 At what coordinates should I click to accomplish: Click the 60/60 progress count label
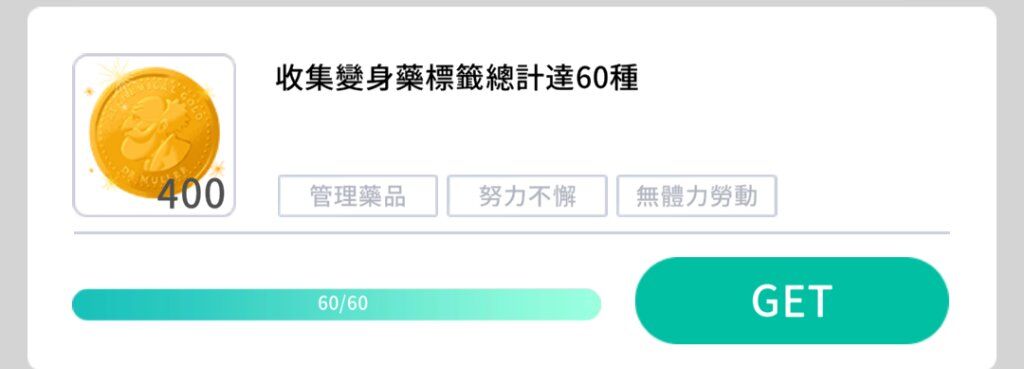pyautogui.click(x=343, y=304)
